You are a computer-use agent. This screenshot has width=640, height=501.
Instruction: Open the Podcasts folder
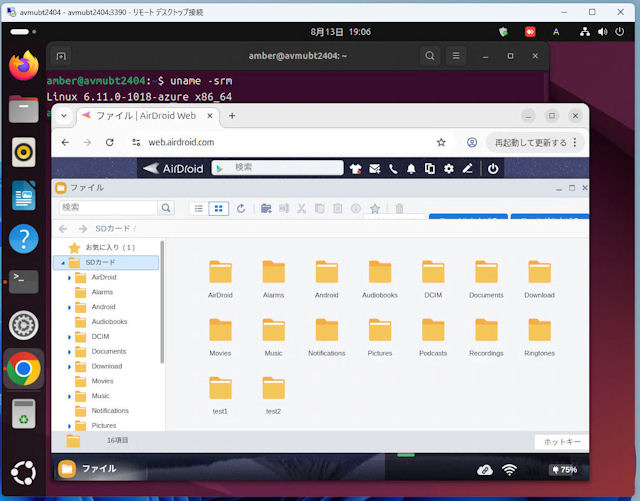tap(433, 337)
